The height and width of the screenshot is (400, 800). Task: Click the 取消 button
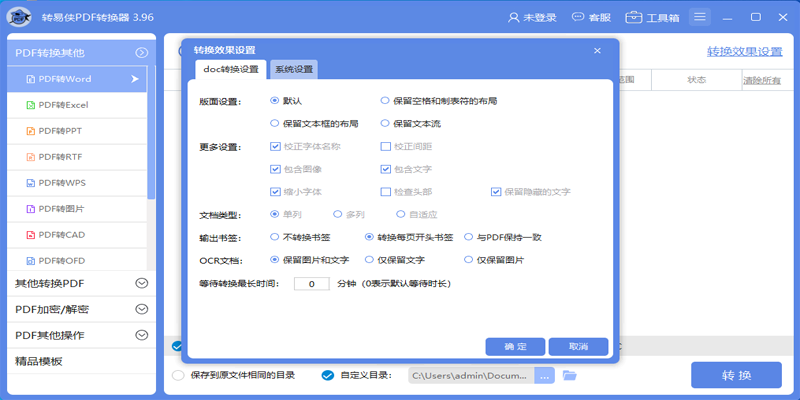click(x=578, y=346)
